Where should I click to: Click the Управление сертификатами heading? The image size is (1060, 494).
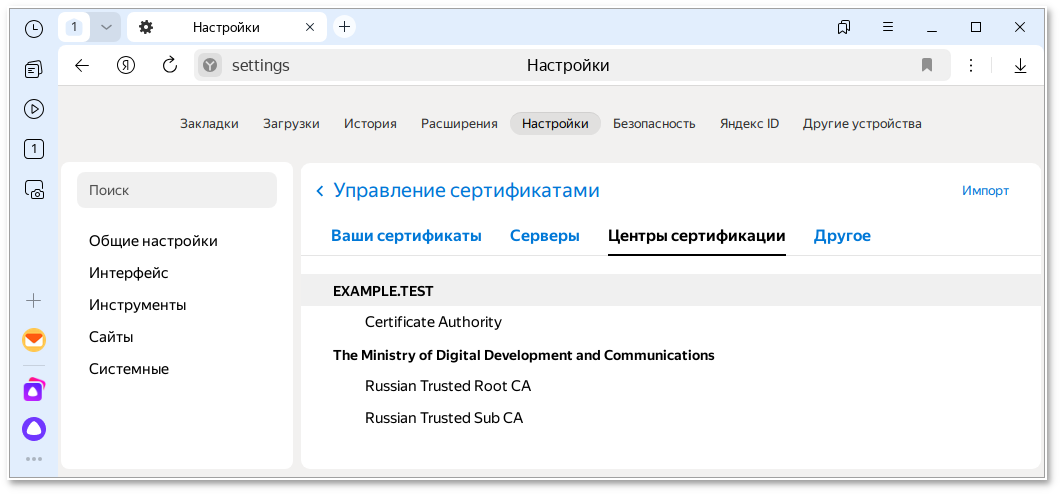tap(466, 191)
